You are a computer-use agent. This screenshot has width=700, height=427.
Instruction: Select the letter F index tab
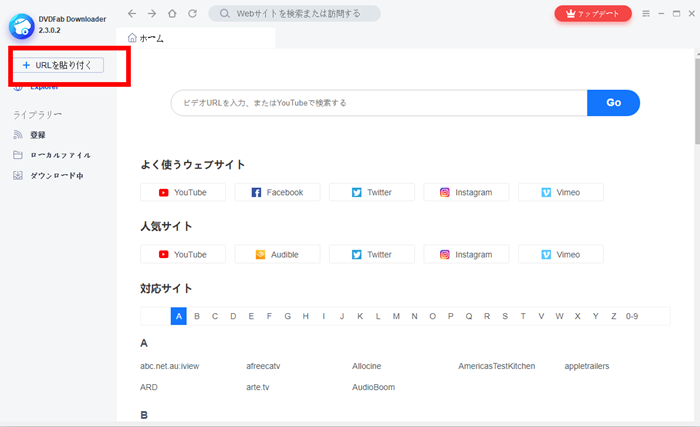269,316
